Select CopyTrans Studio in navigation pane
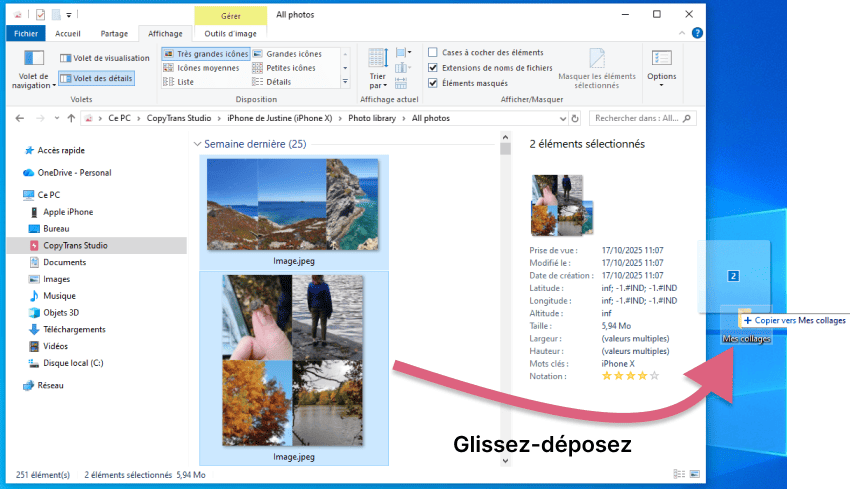850x490 pixels. point(96,246)
